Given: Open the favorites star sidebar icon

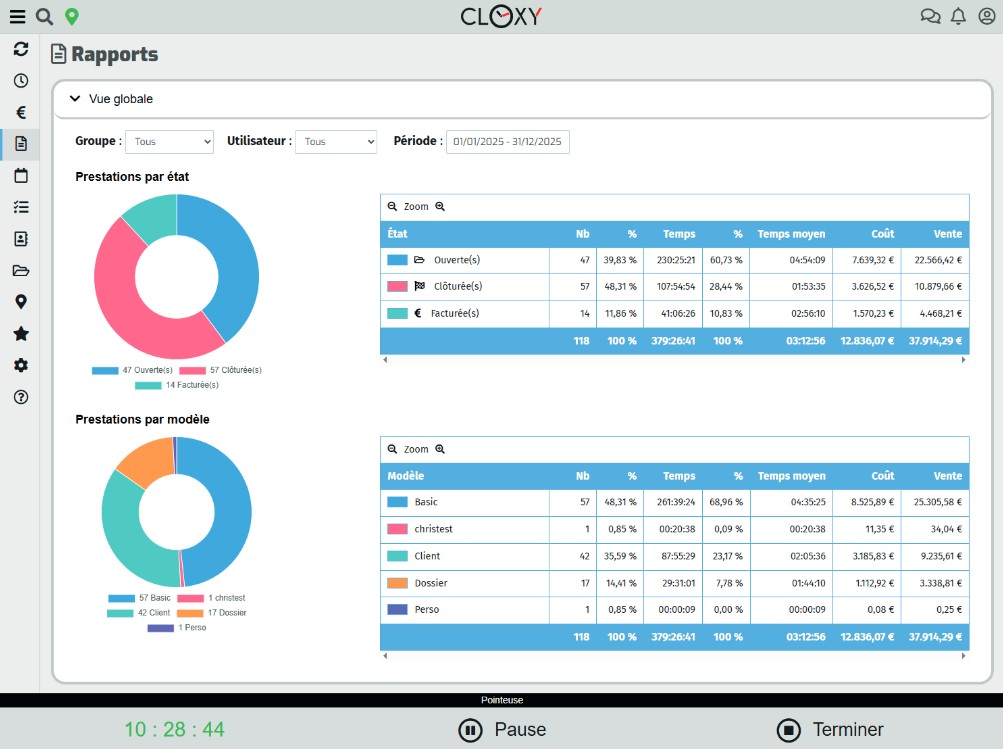Looking at the screenshot, I should 21,334.
